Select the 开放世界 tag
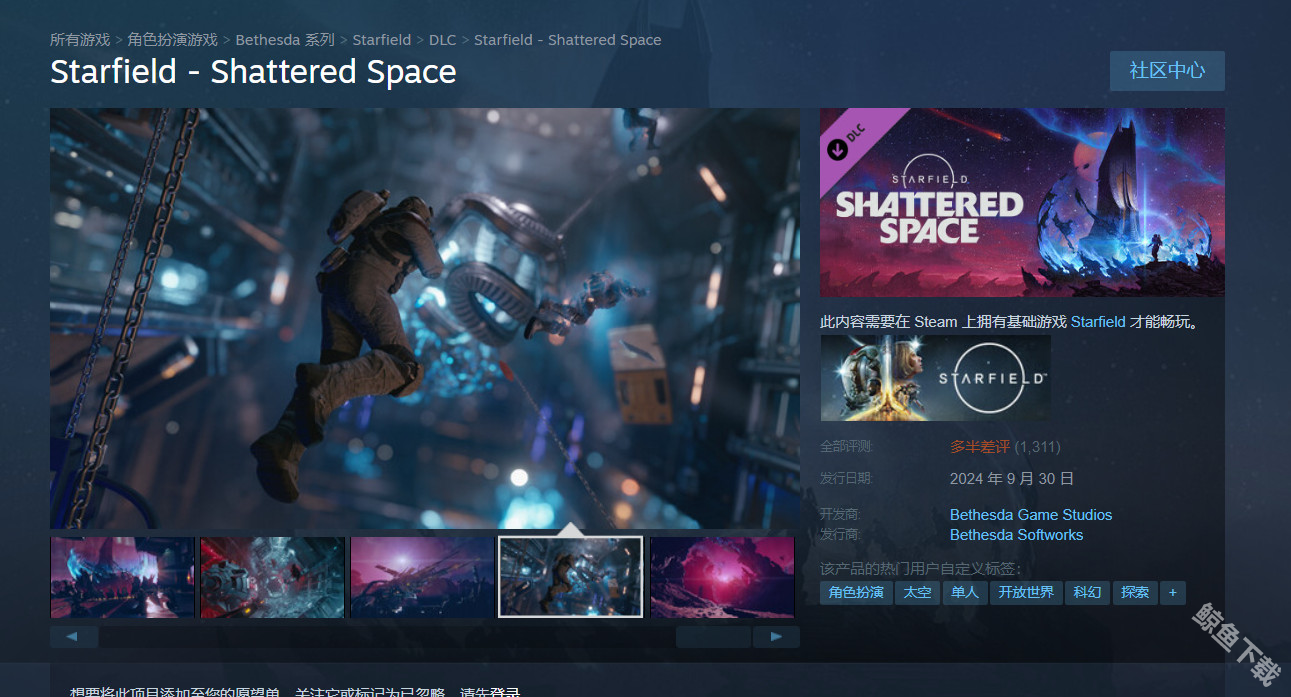The image size is (1291, 697). pos(1026,592)
